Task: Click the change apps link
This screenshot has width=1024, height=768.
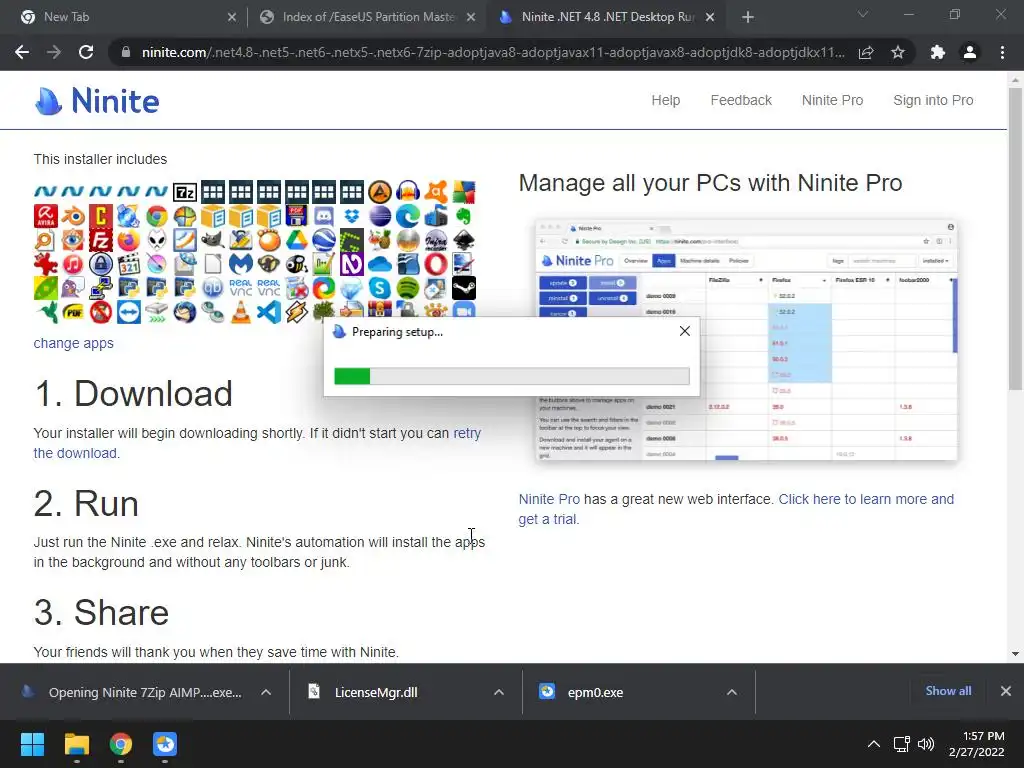Action: (74, 344)
